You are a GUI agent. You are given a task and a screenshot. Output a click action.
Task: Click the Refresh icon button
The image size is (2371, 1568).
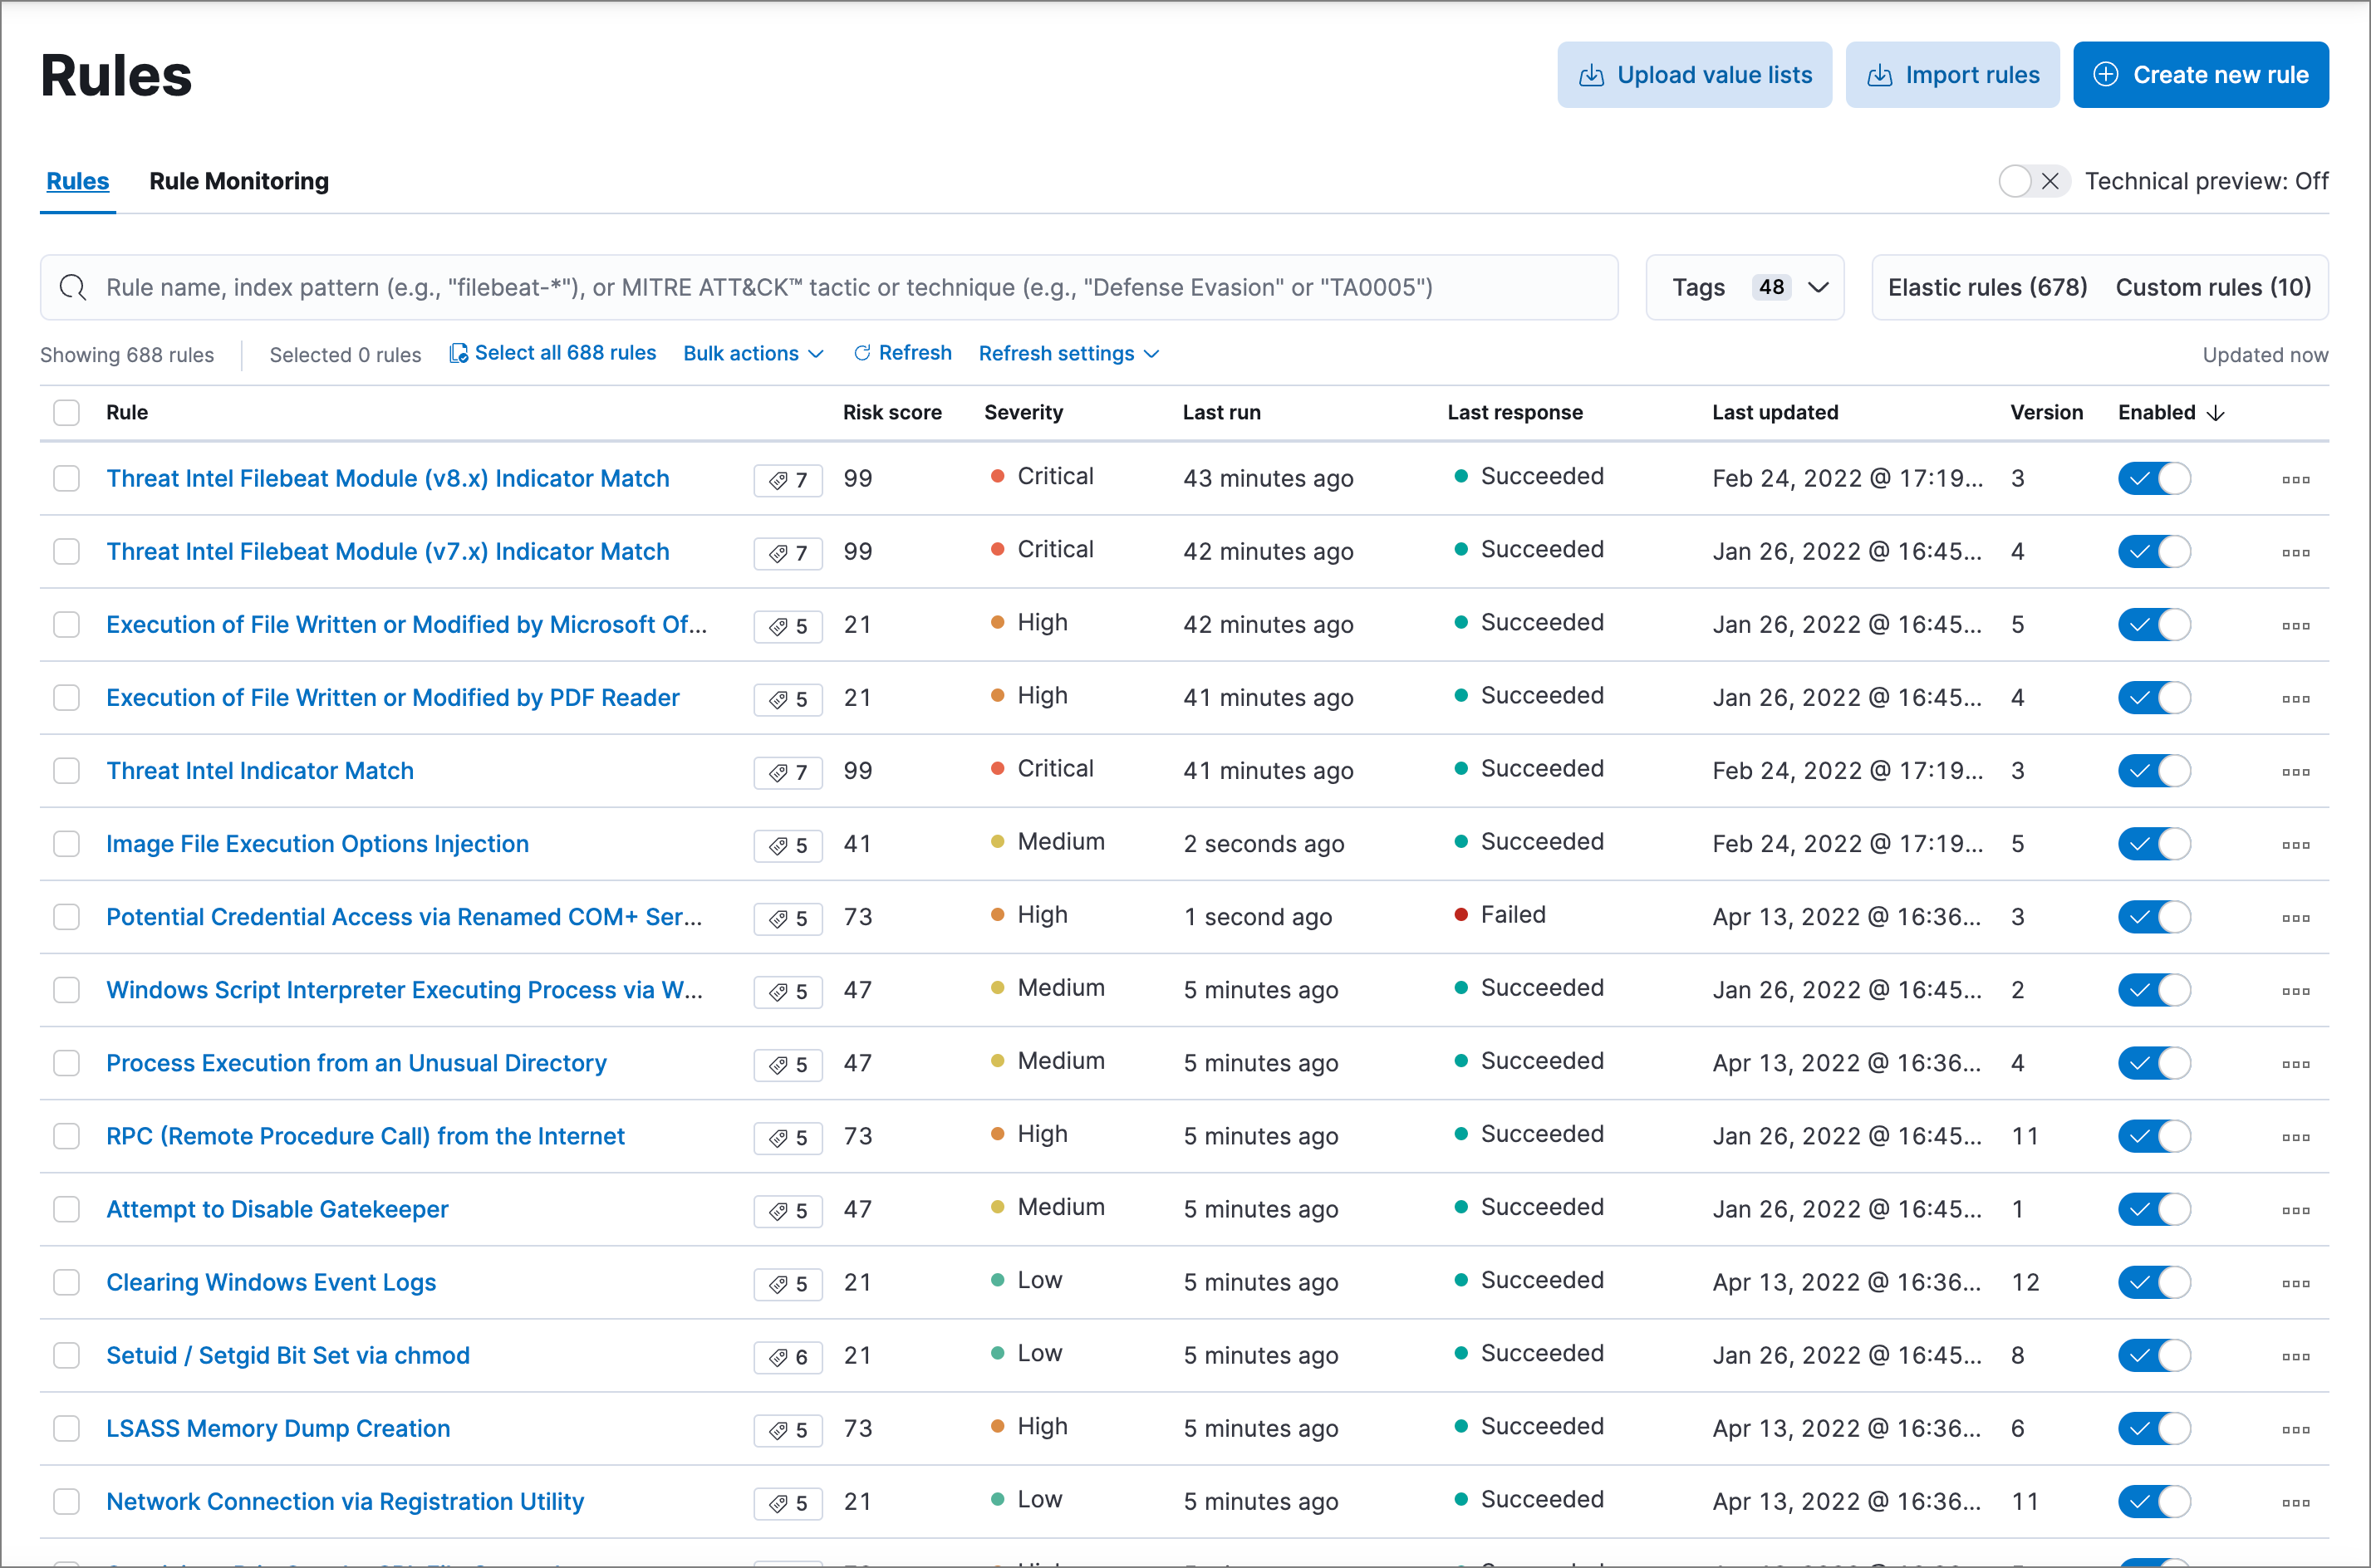(862, 353)
